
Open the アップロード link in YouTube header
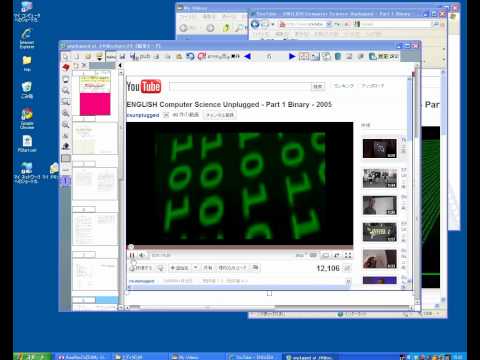373,86
